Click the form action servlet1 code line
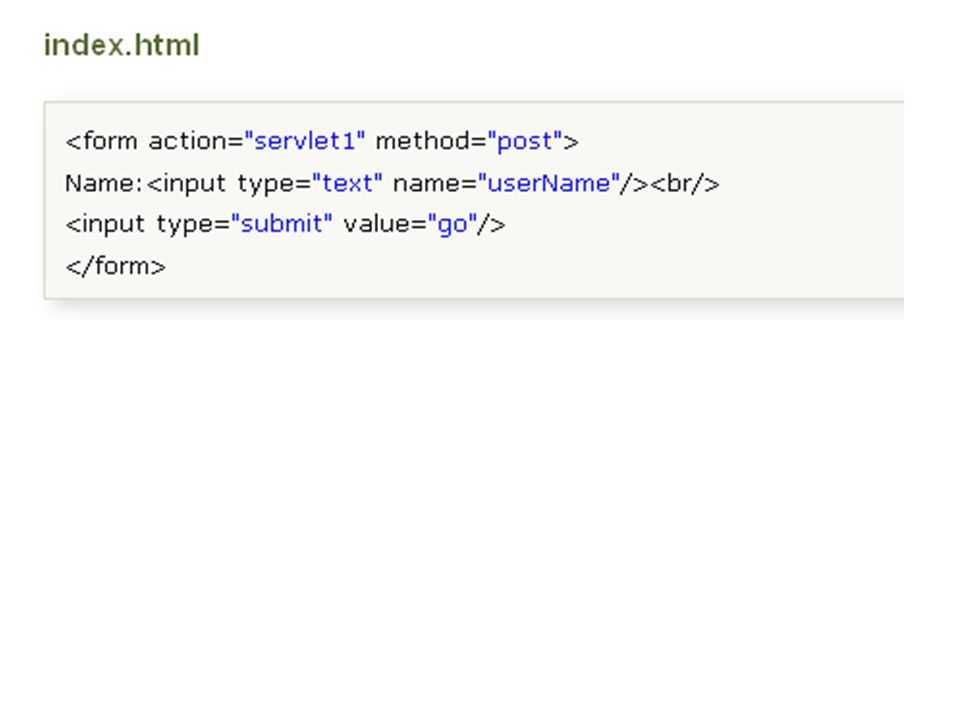The image size is (960, 720). tap(322, 141)
